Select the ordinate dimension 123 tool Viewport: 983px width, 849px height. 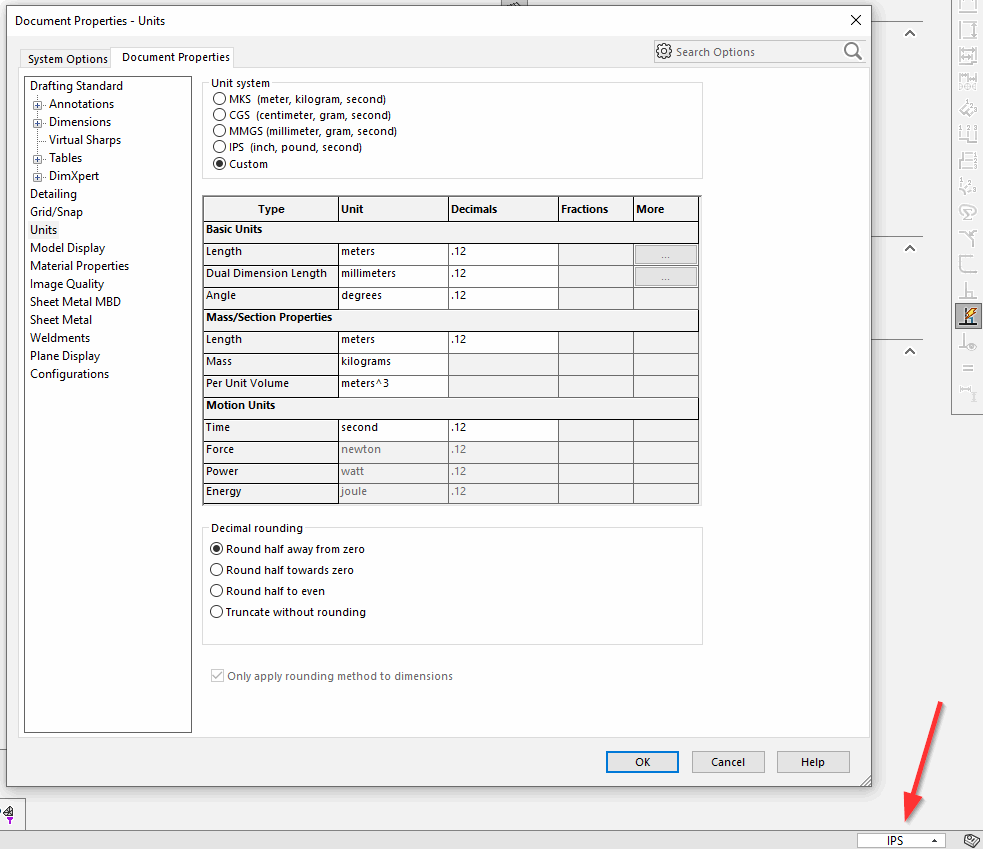[x=968, y=134]
